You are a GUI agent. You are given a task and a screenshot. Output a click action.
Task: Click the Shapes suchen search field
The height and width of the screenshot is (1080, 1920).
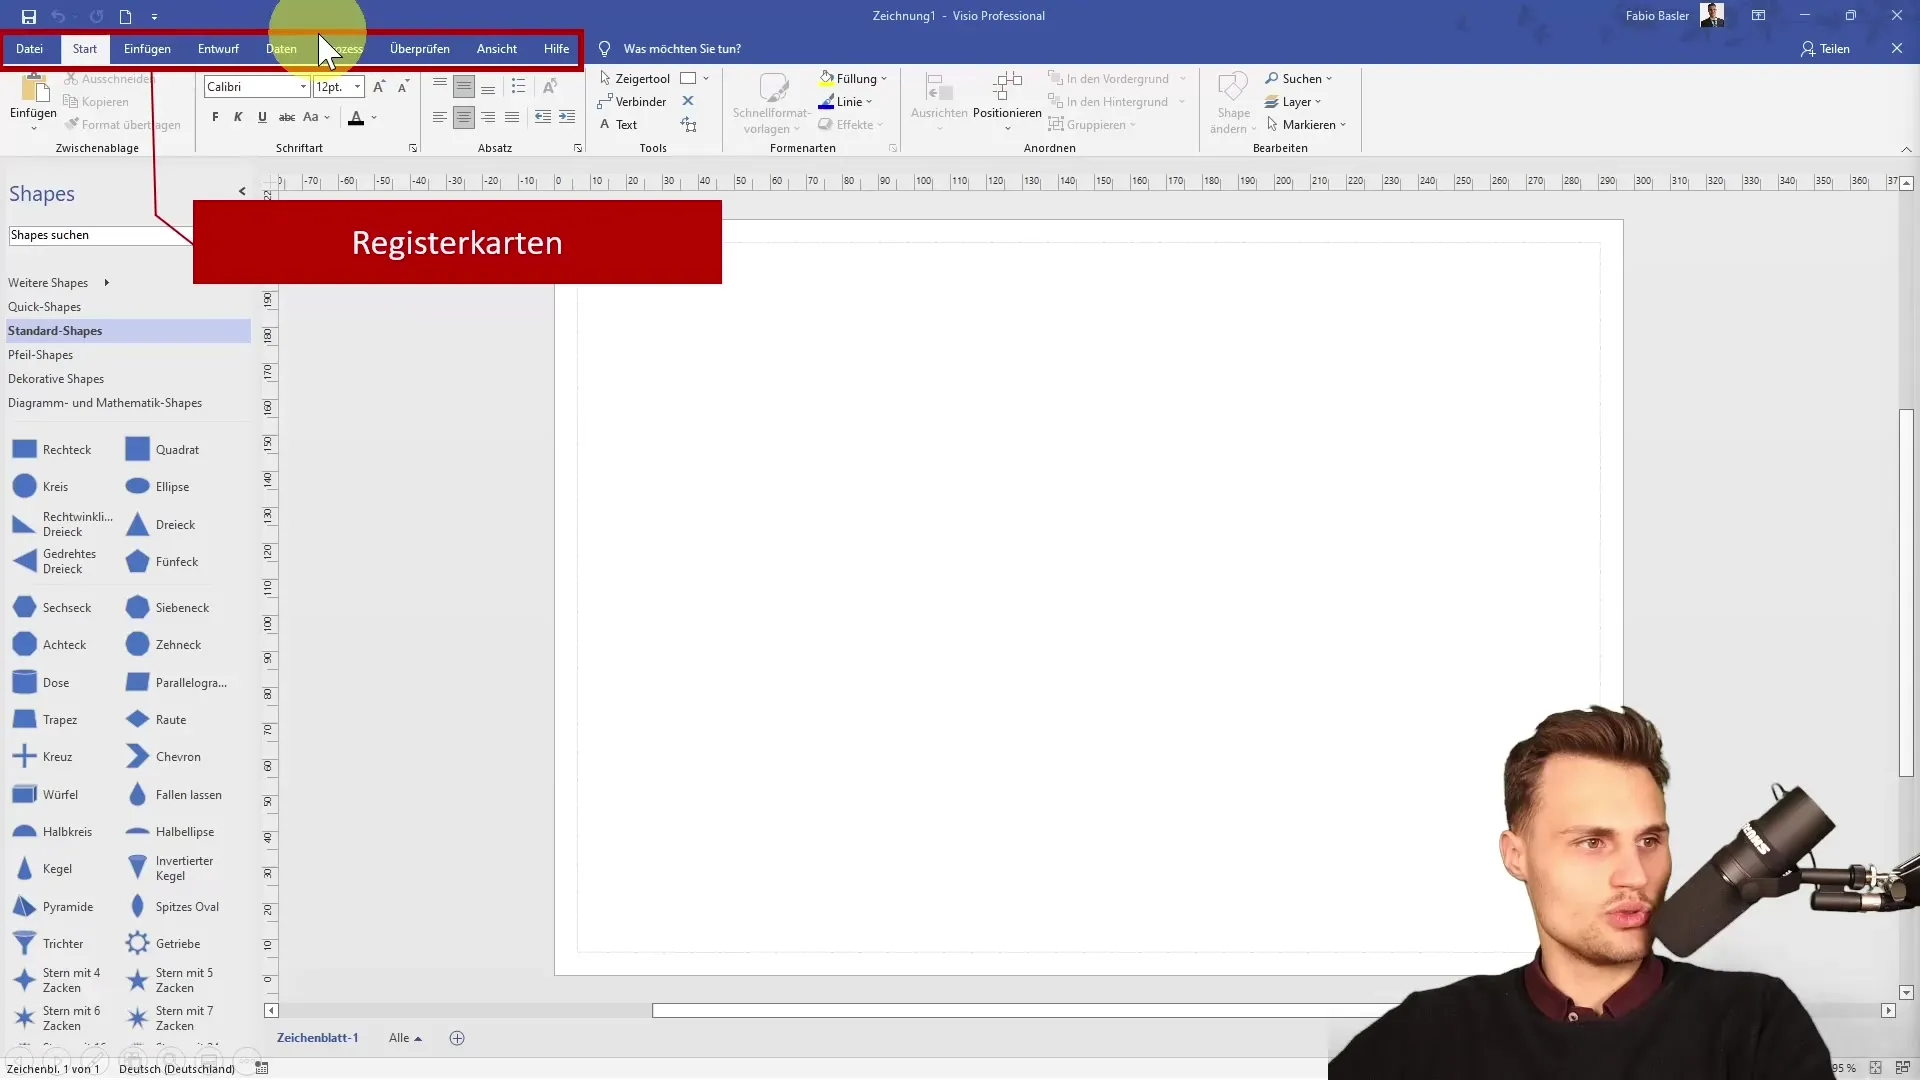[x=100, y=235]
